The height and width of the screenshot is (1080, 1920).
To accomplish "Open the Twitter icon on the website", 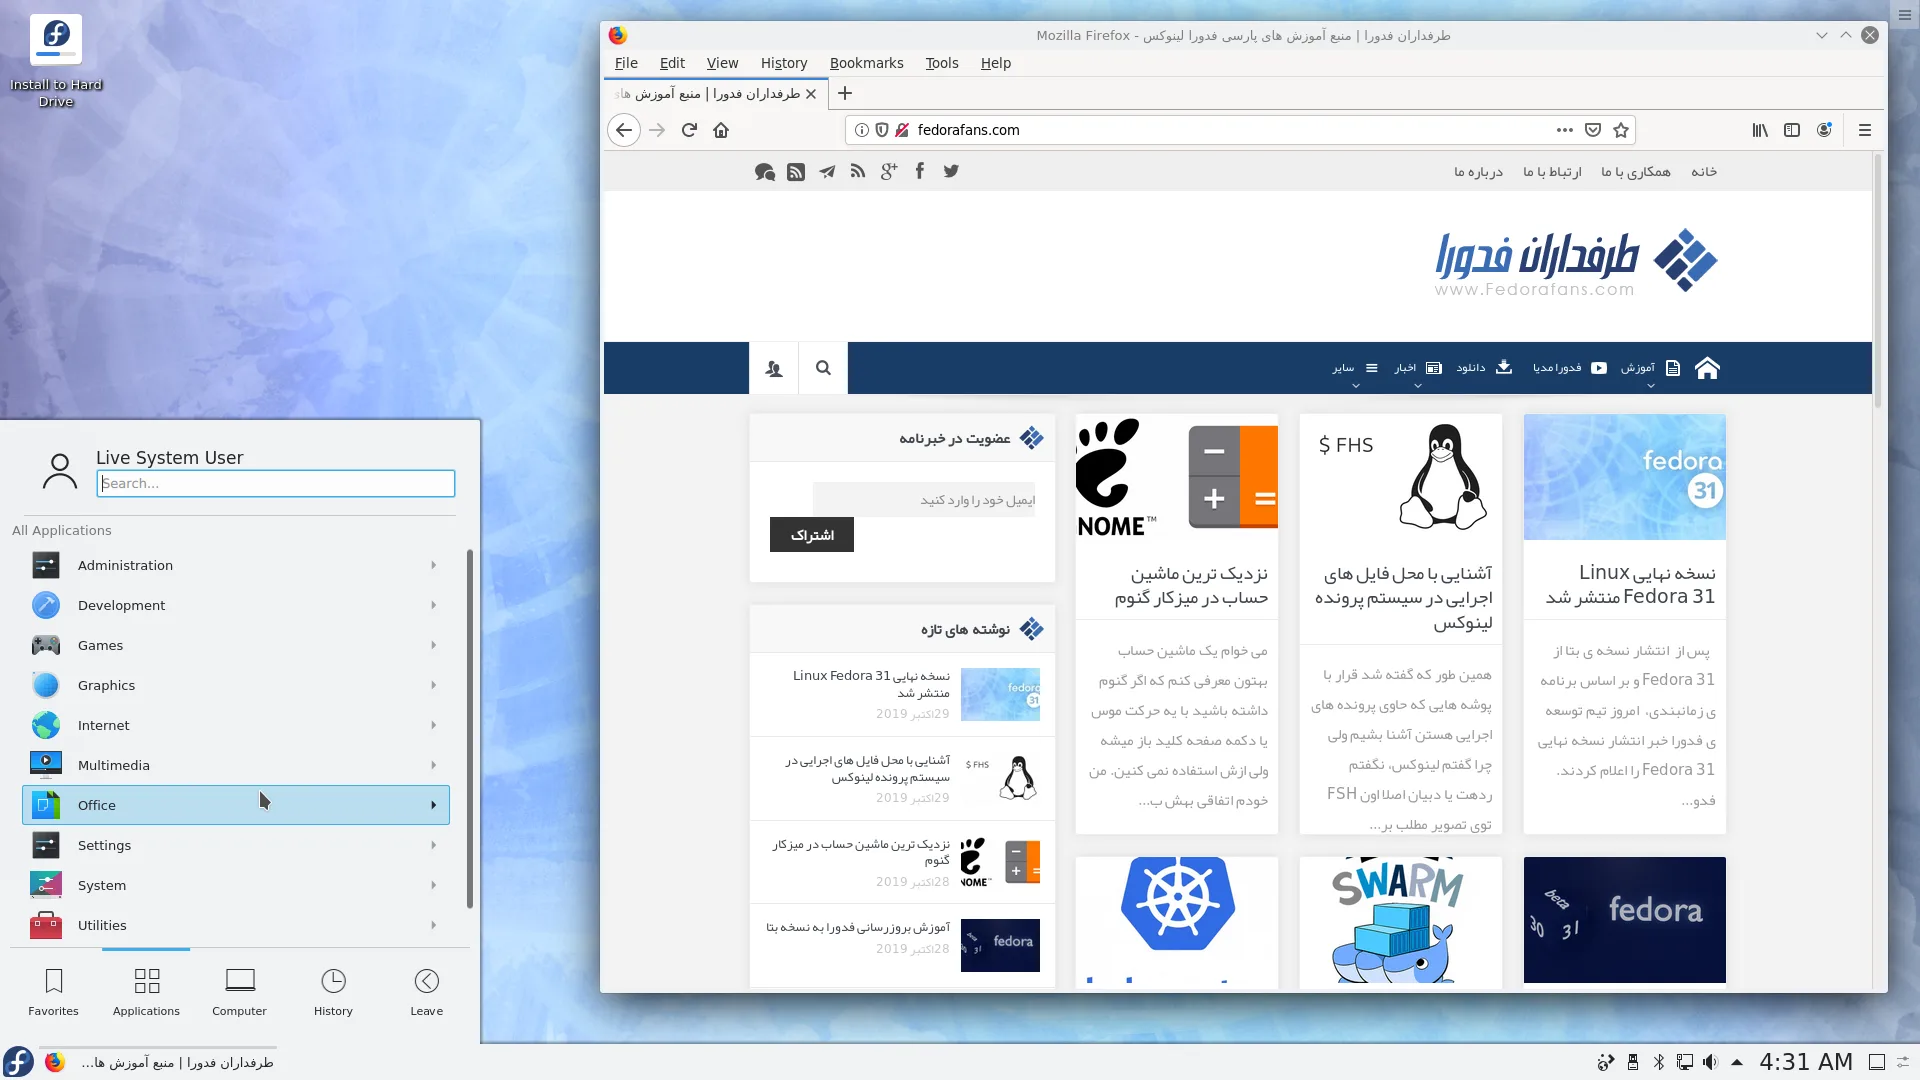I will click(x=951, y=171).
